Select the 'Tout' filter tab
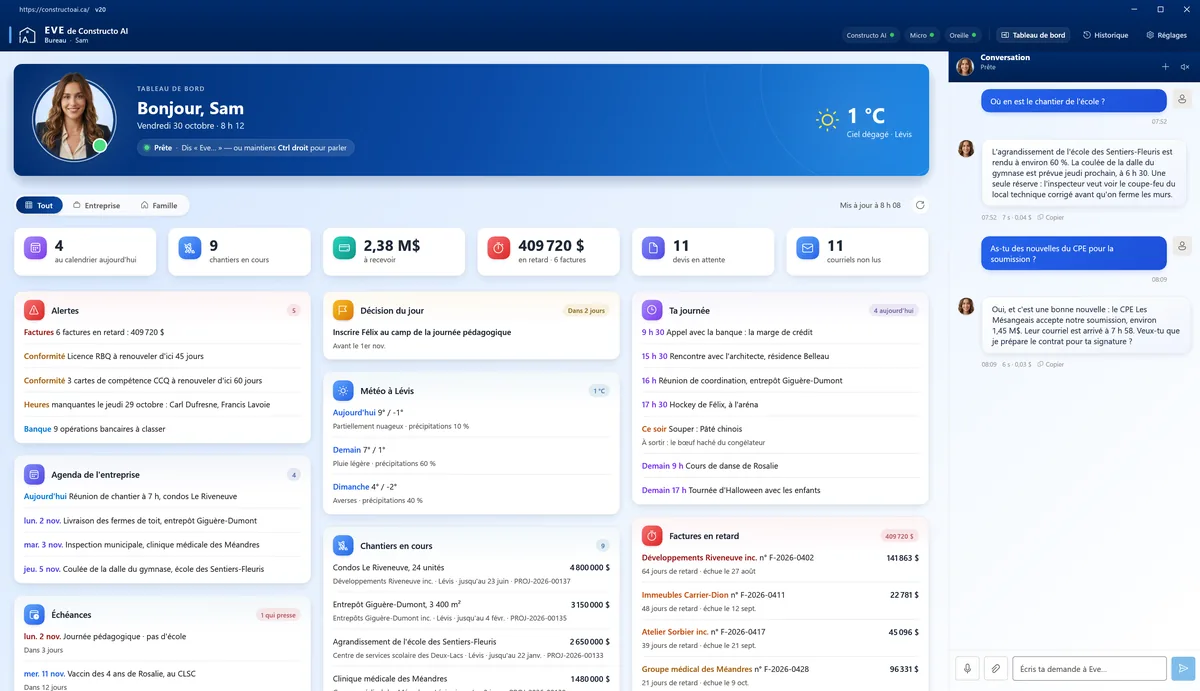The image size is (1200, 691). click(x=39, y=205)
